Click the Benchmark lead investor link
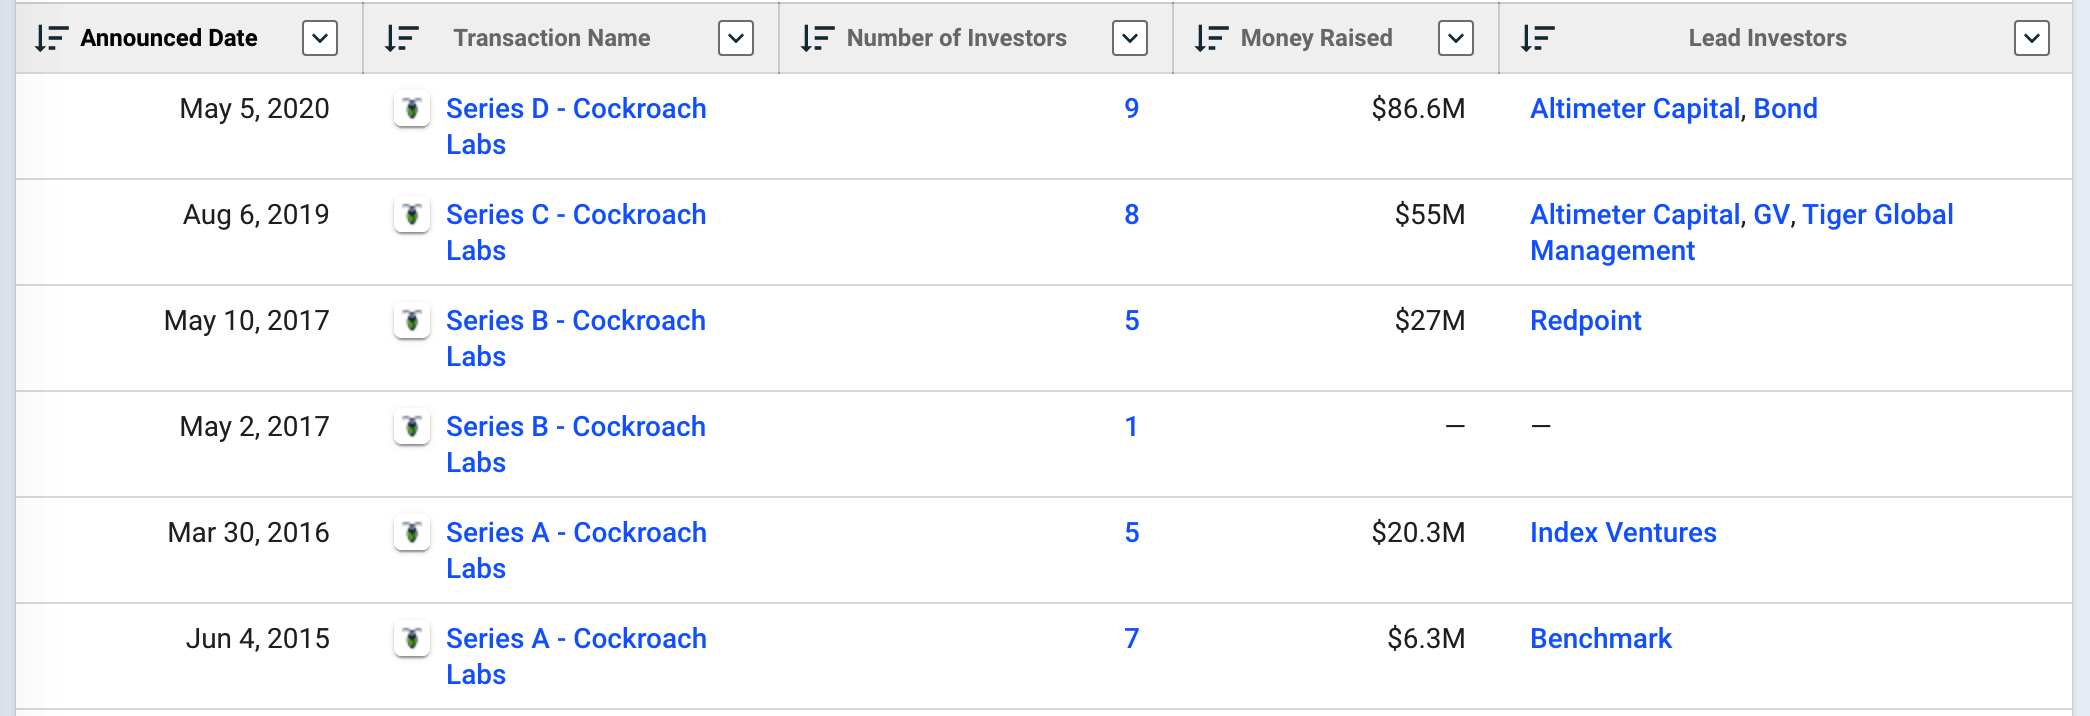Viewport: 2090px width, 716px height. pyautogui.click(x=1601, y=639)
